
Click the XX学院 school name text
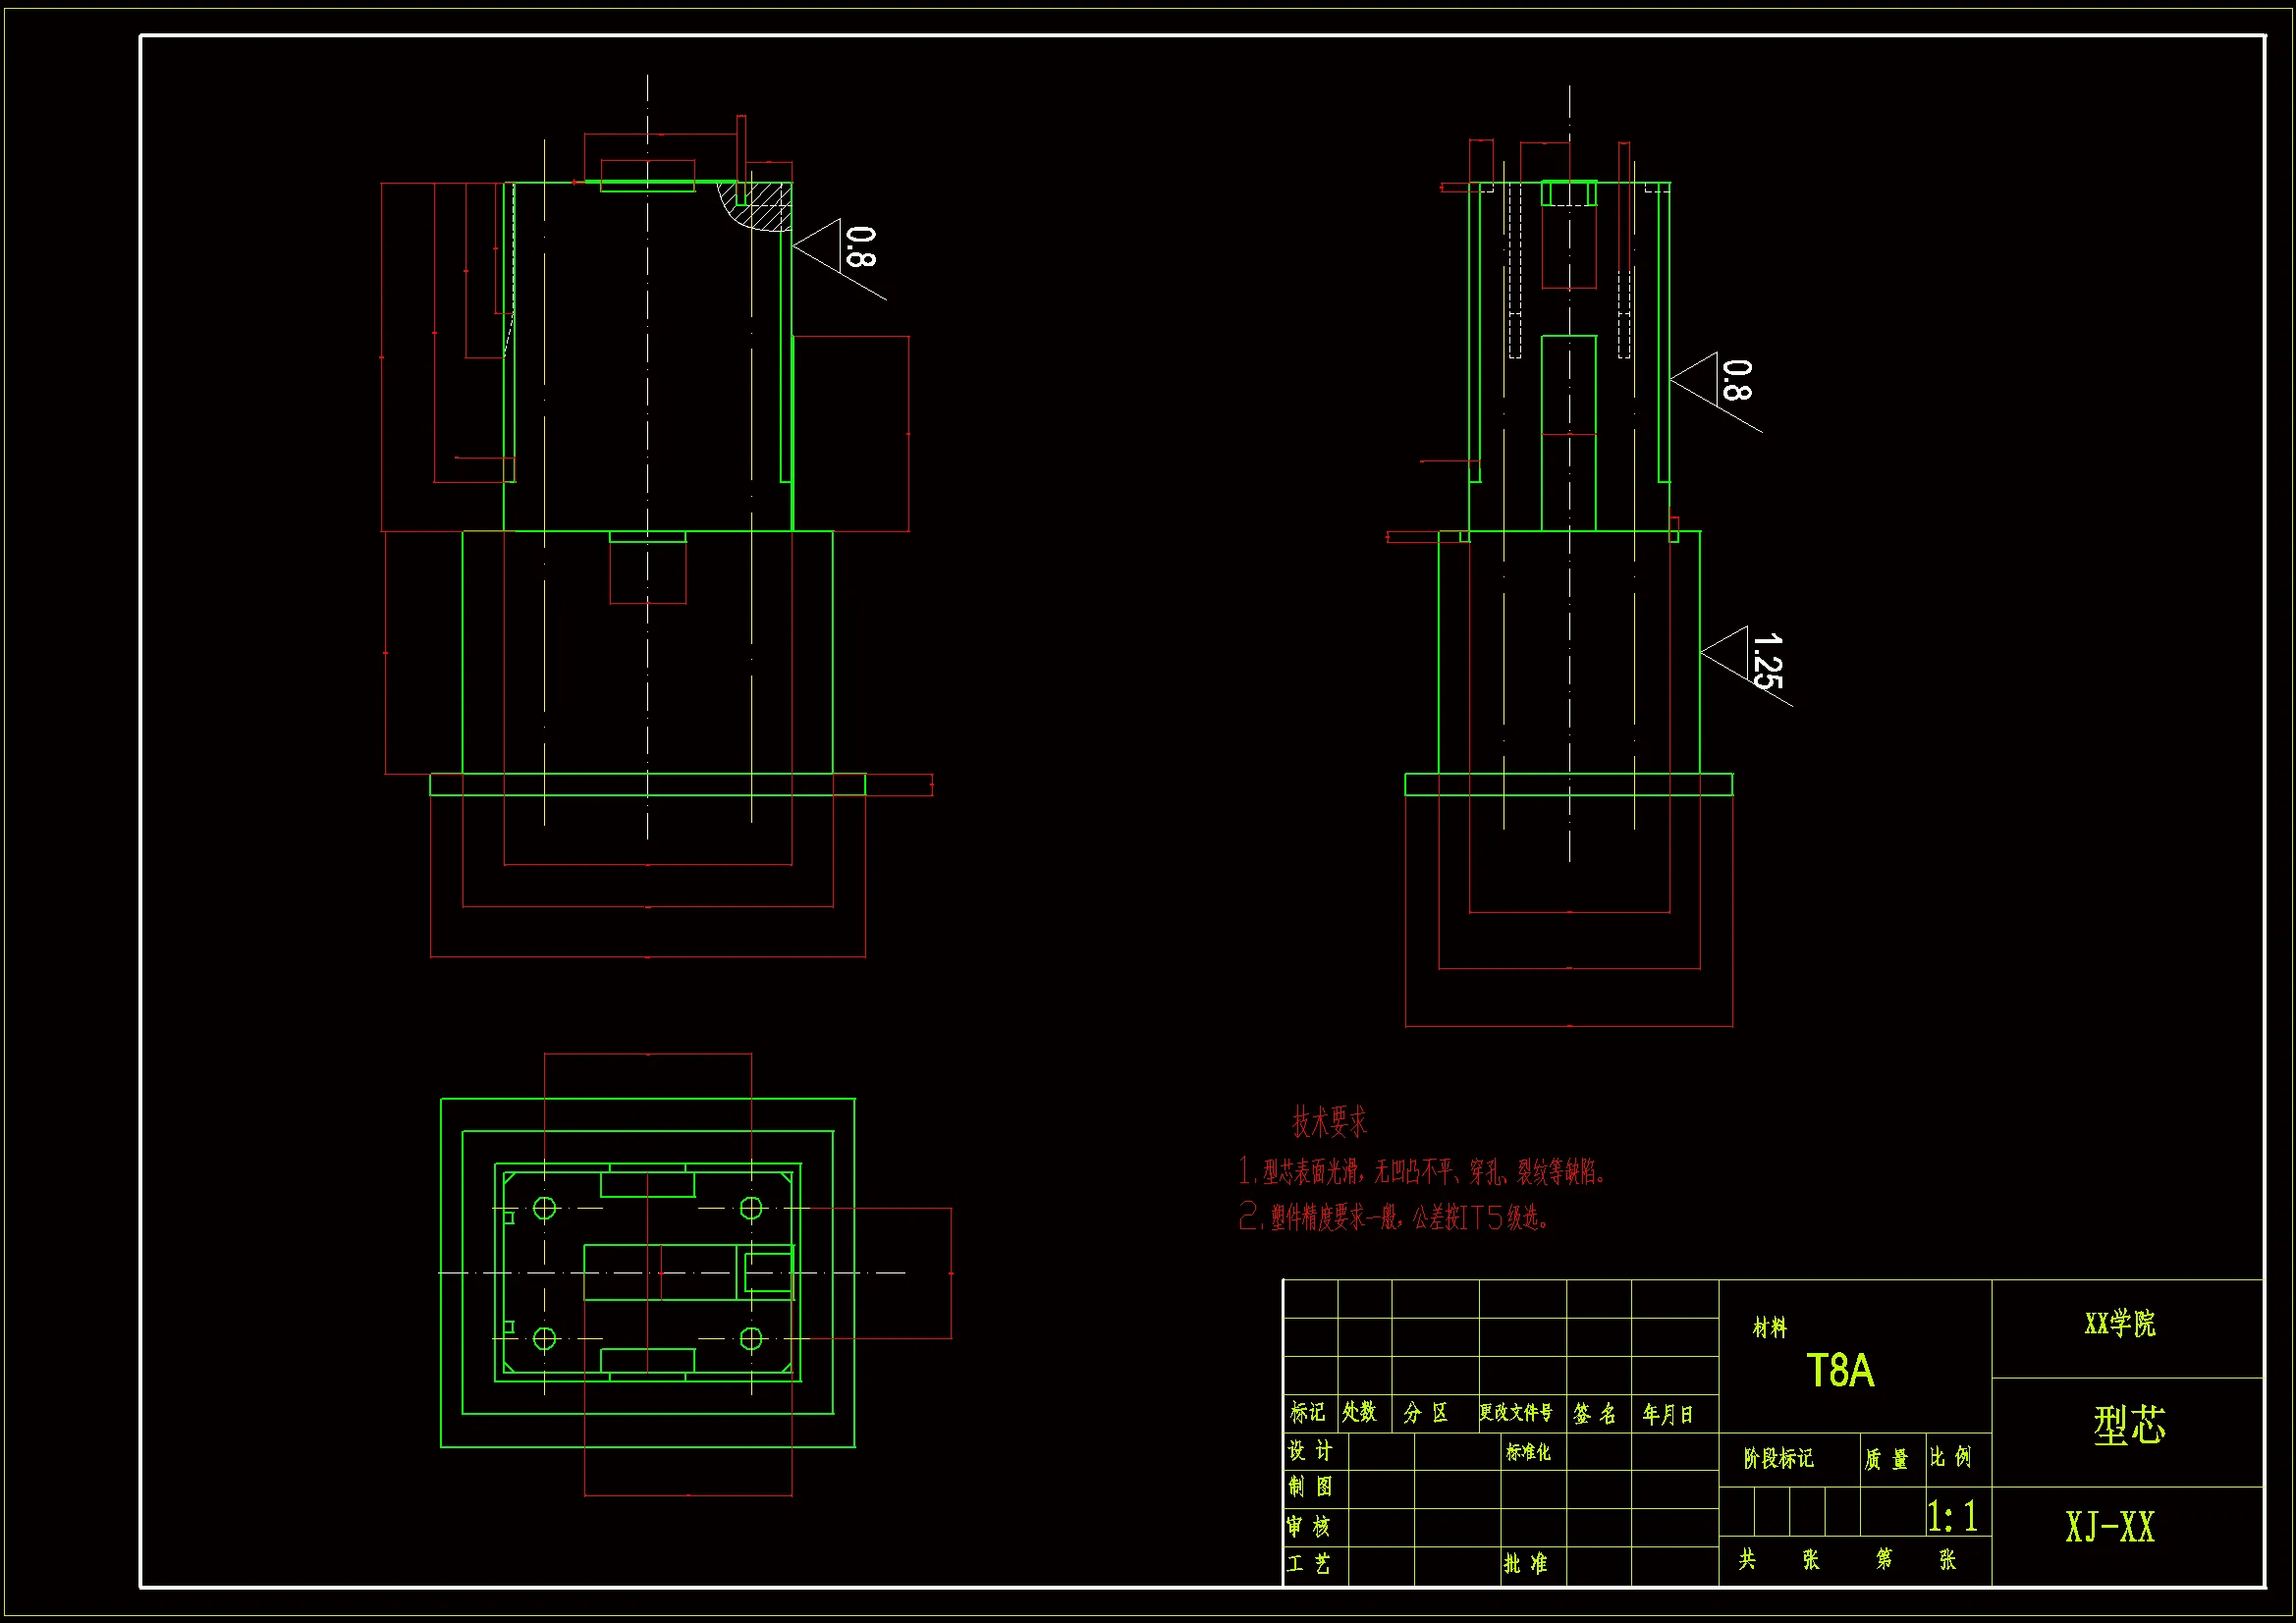(x=2119, y=1324)
